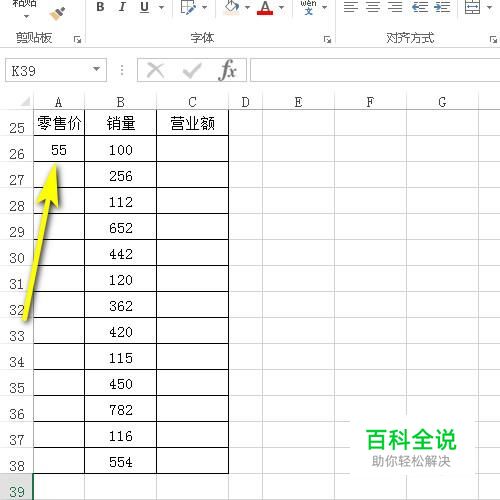Apply the Fill Color bucket
This screenshot has width=500, height=500.
232,7
